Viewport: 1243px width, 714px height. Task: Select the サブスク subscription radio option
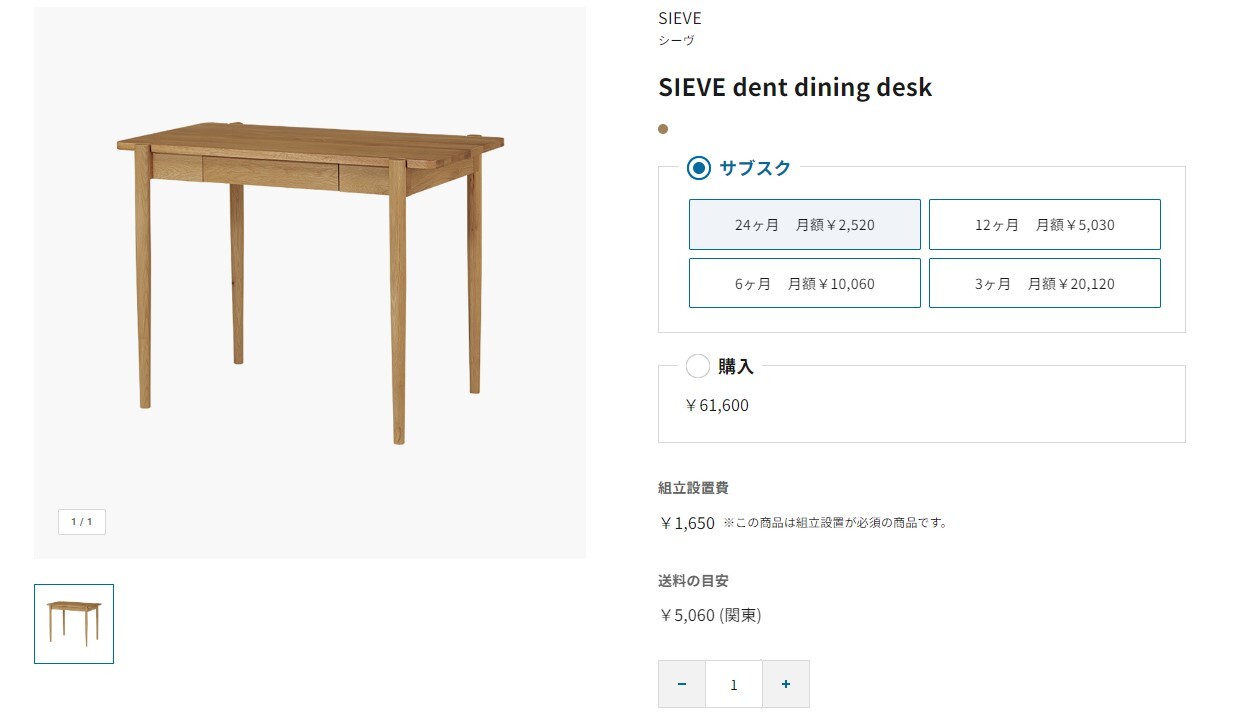point(698,168)
